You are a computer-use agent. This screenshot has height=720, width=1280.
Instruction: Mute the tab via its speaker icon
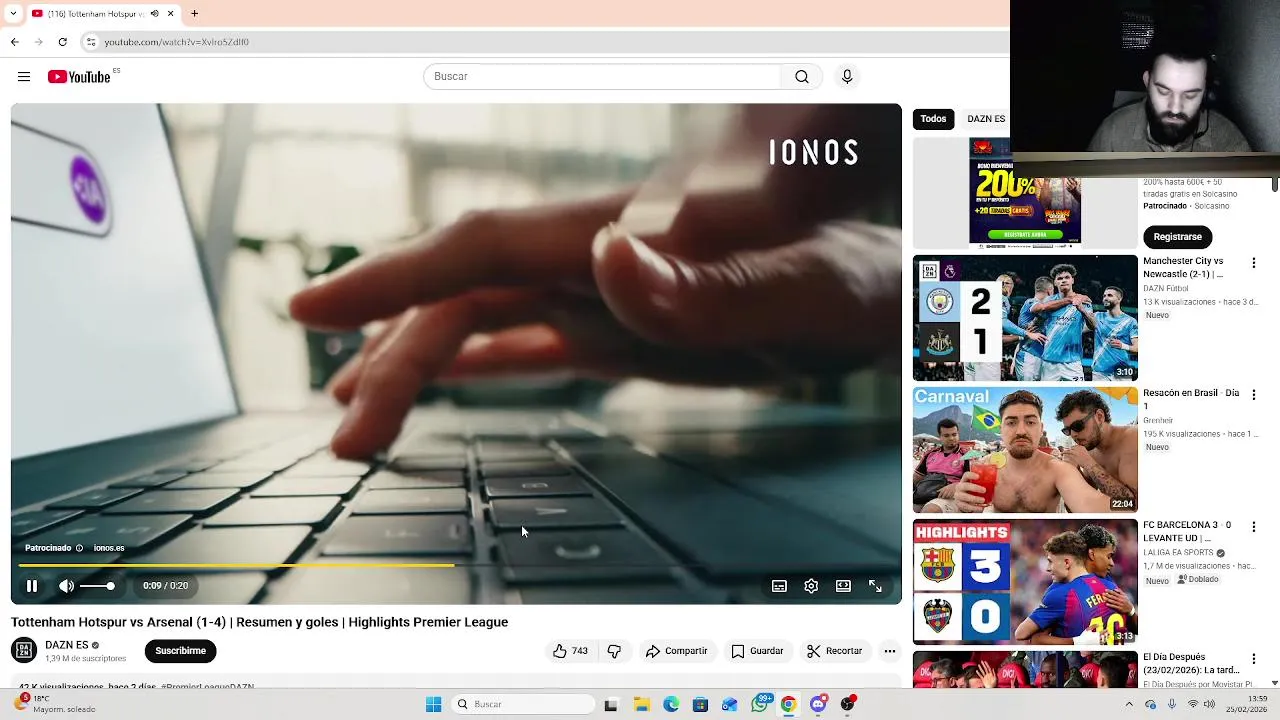point(155,14)
